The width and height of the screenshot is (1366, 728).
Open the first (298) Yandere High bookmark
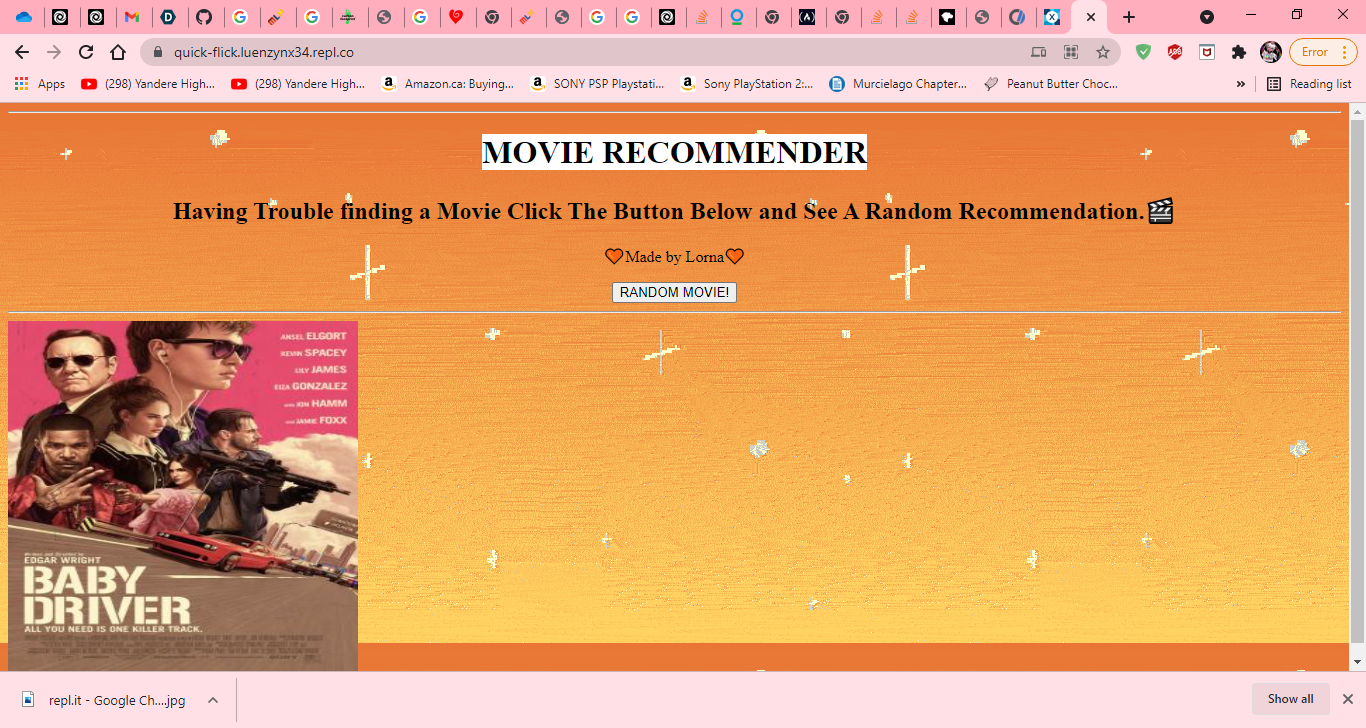148,84
